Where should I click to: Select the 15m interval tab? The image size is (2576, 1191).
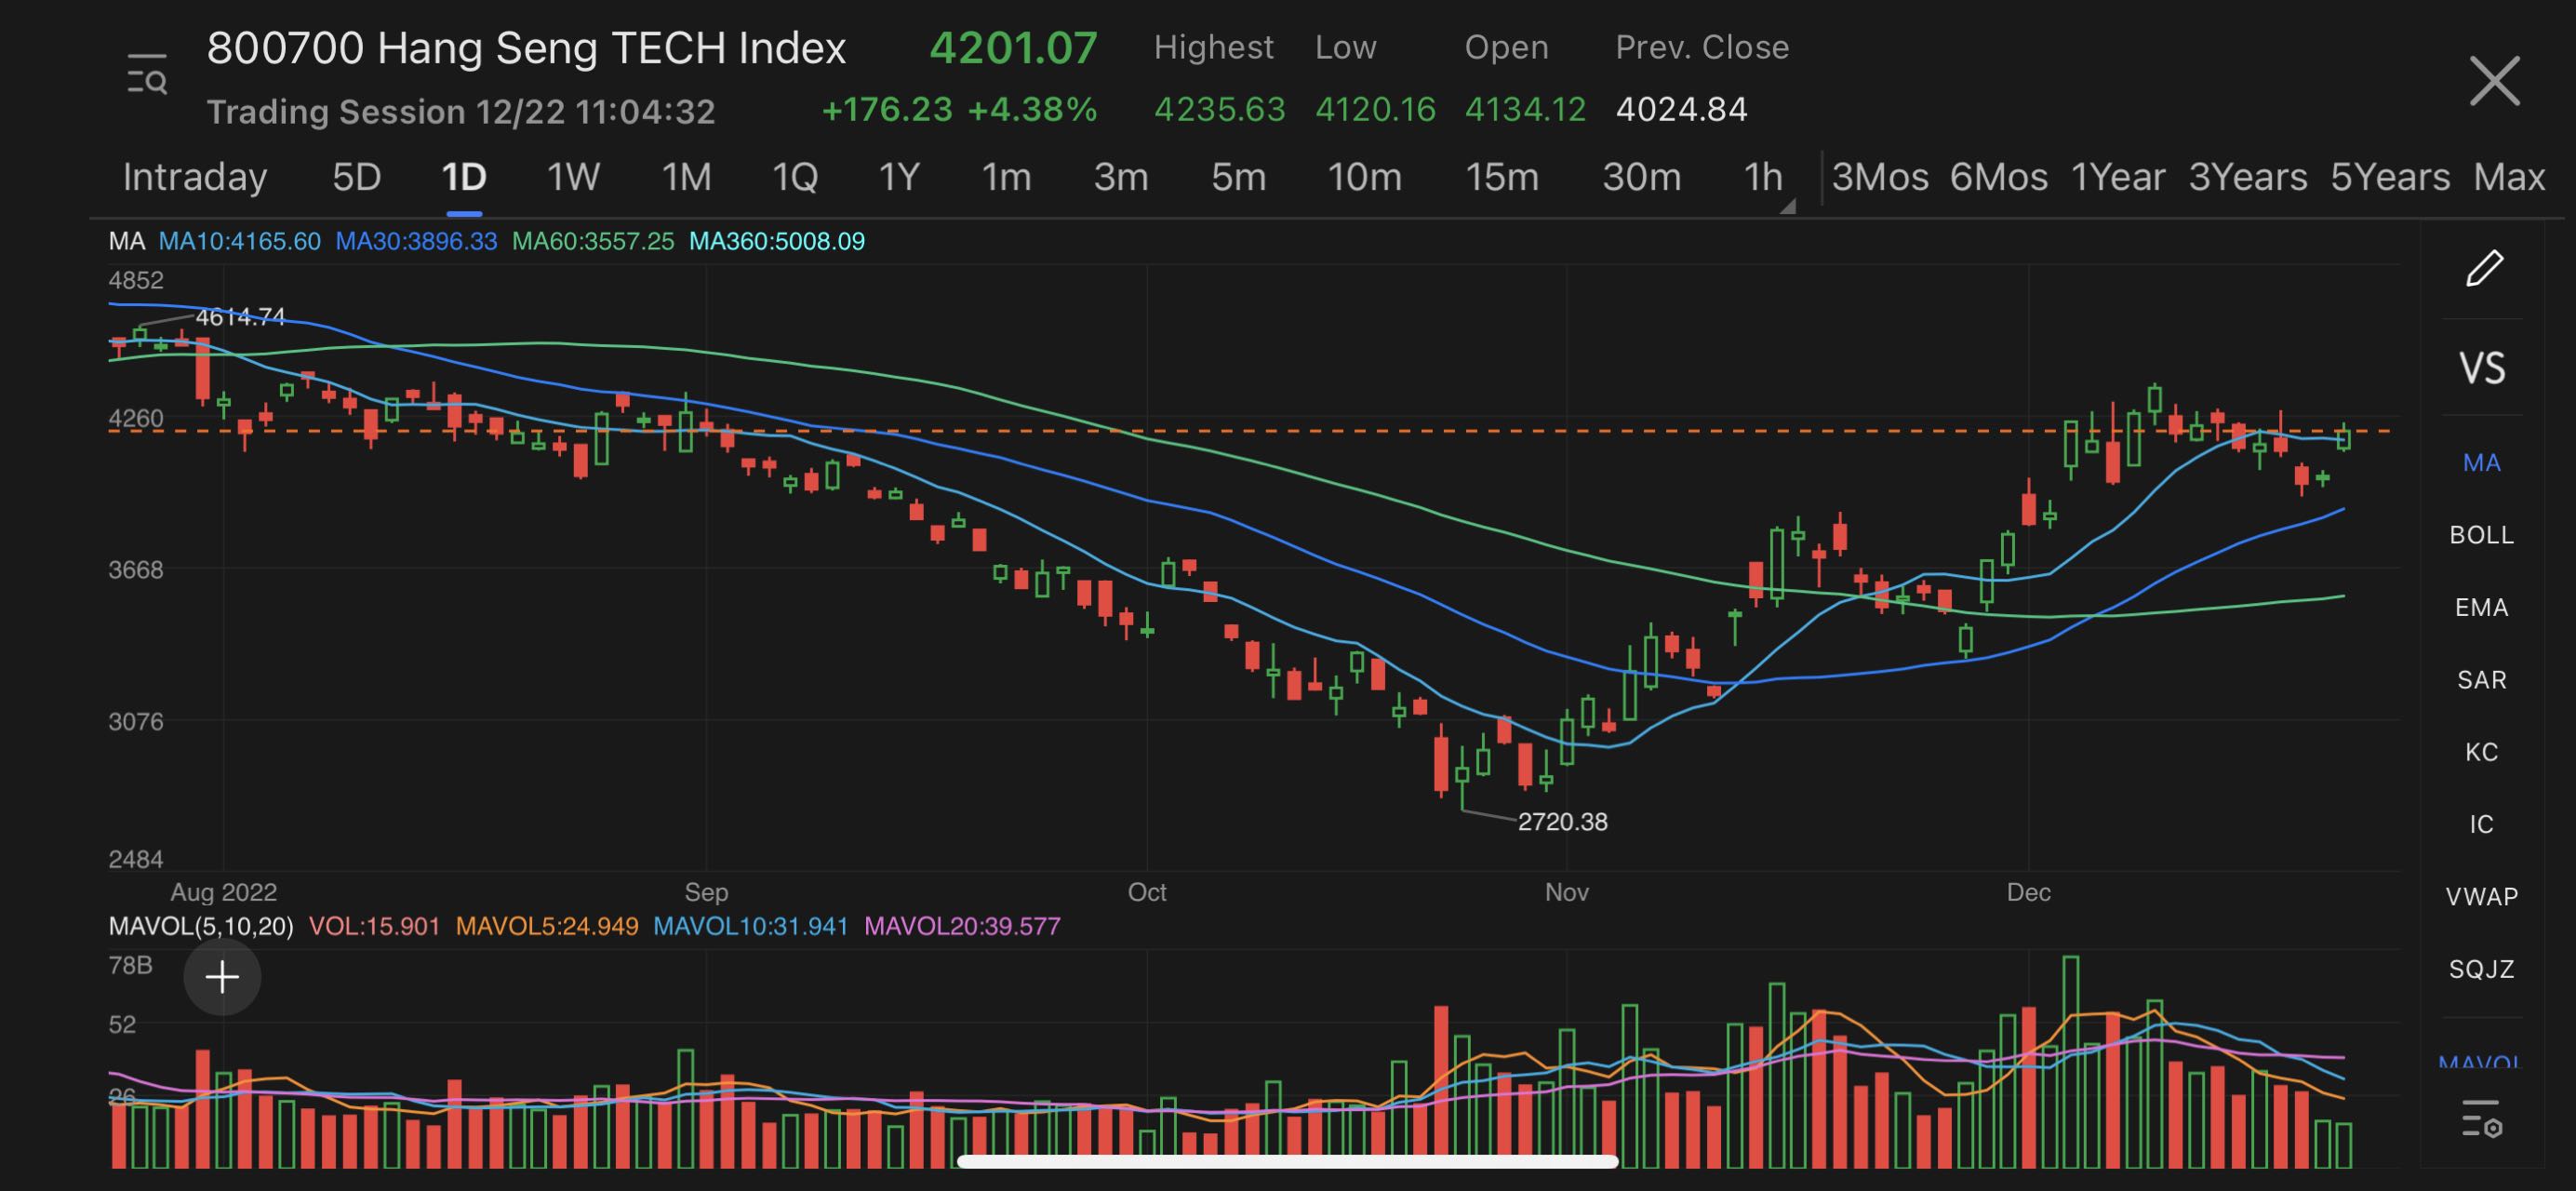coord(1502,177)
